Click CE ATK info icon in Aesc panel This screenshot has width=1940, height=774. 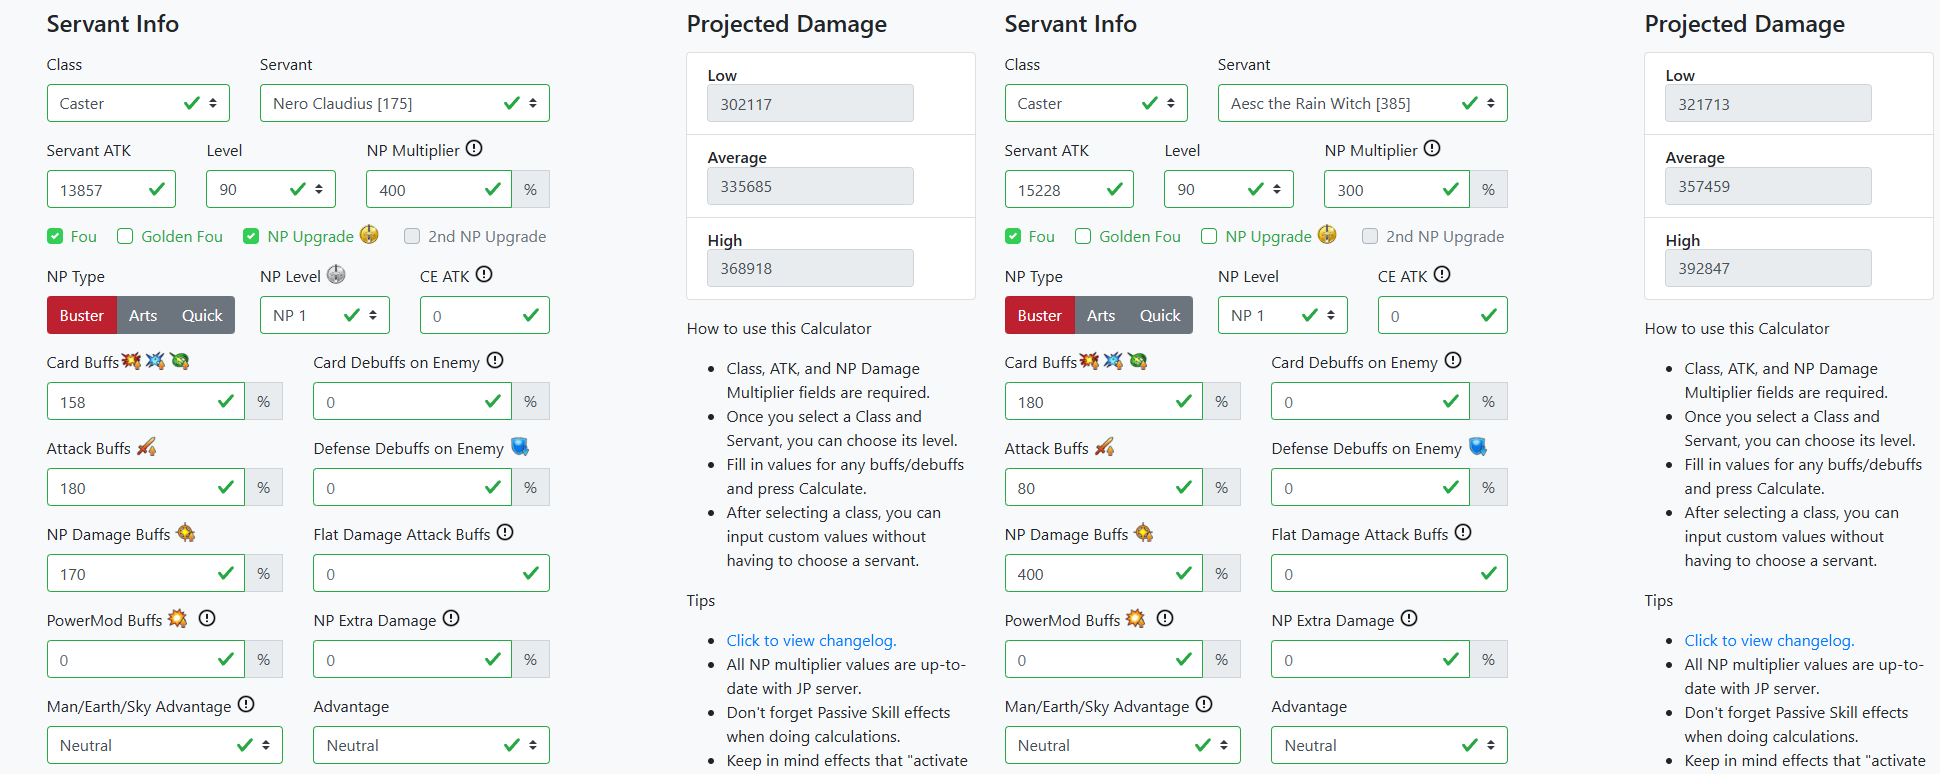(1442, 274)
